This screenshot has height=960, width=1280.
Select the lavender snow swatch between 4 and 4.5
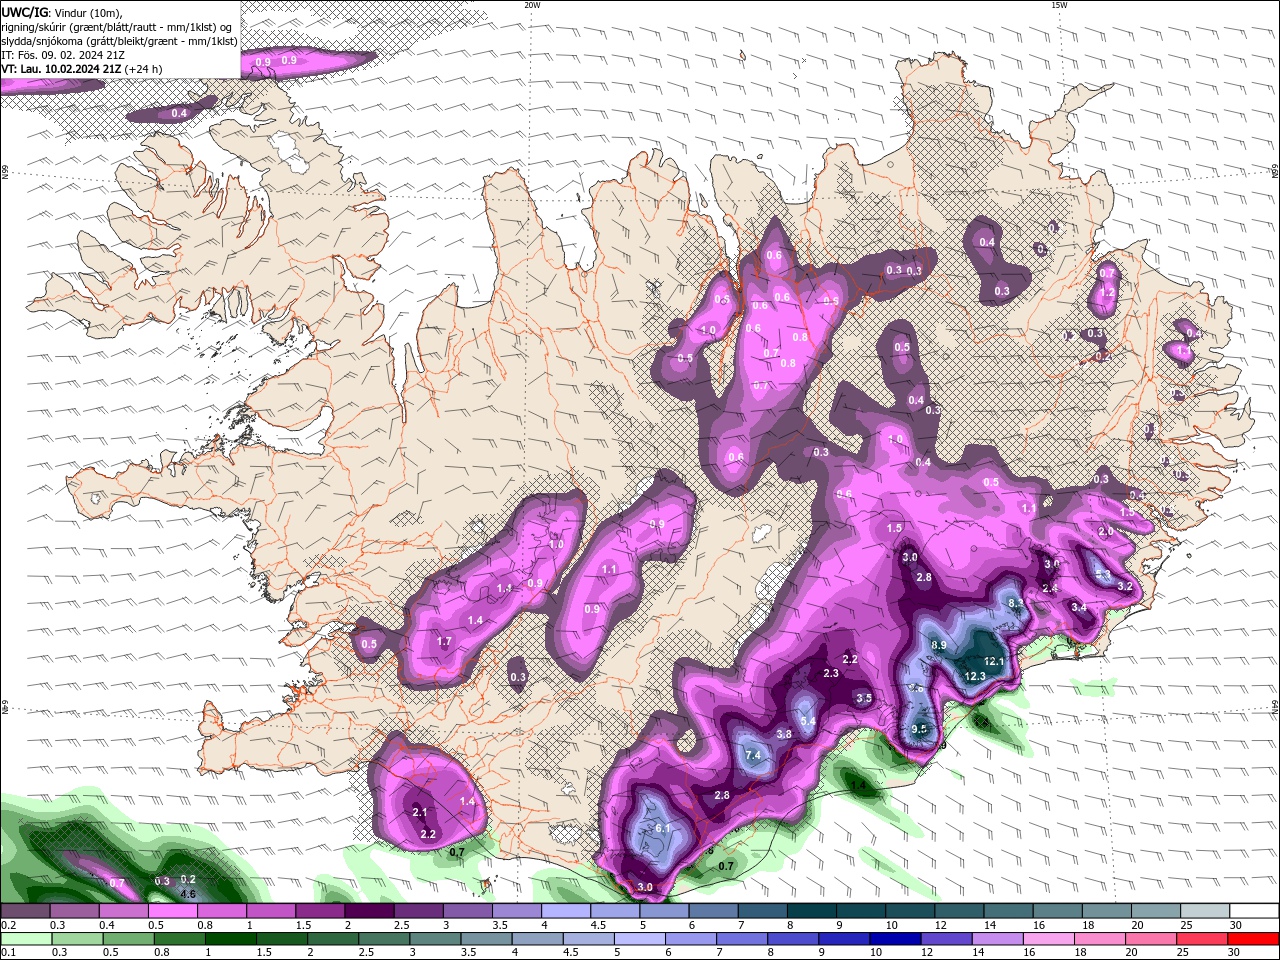[566, 911]
